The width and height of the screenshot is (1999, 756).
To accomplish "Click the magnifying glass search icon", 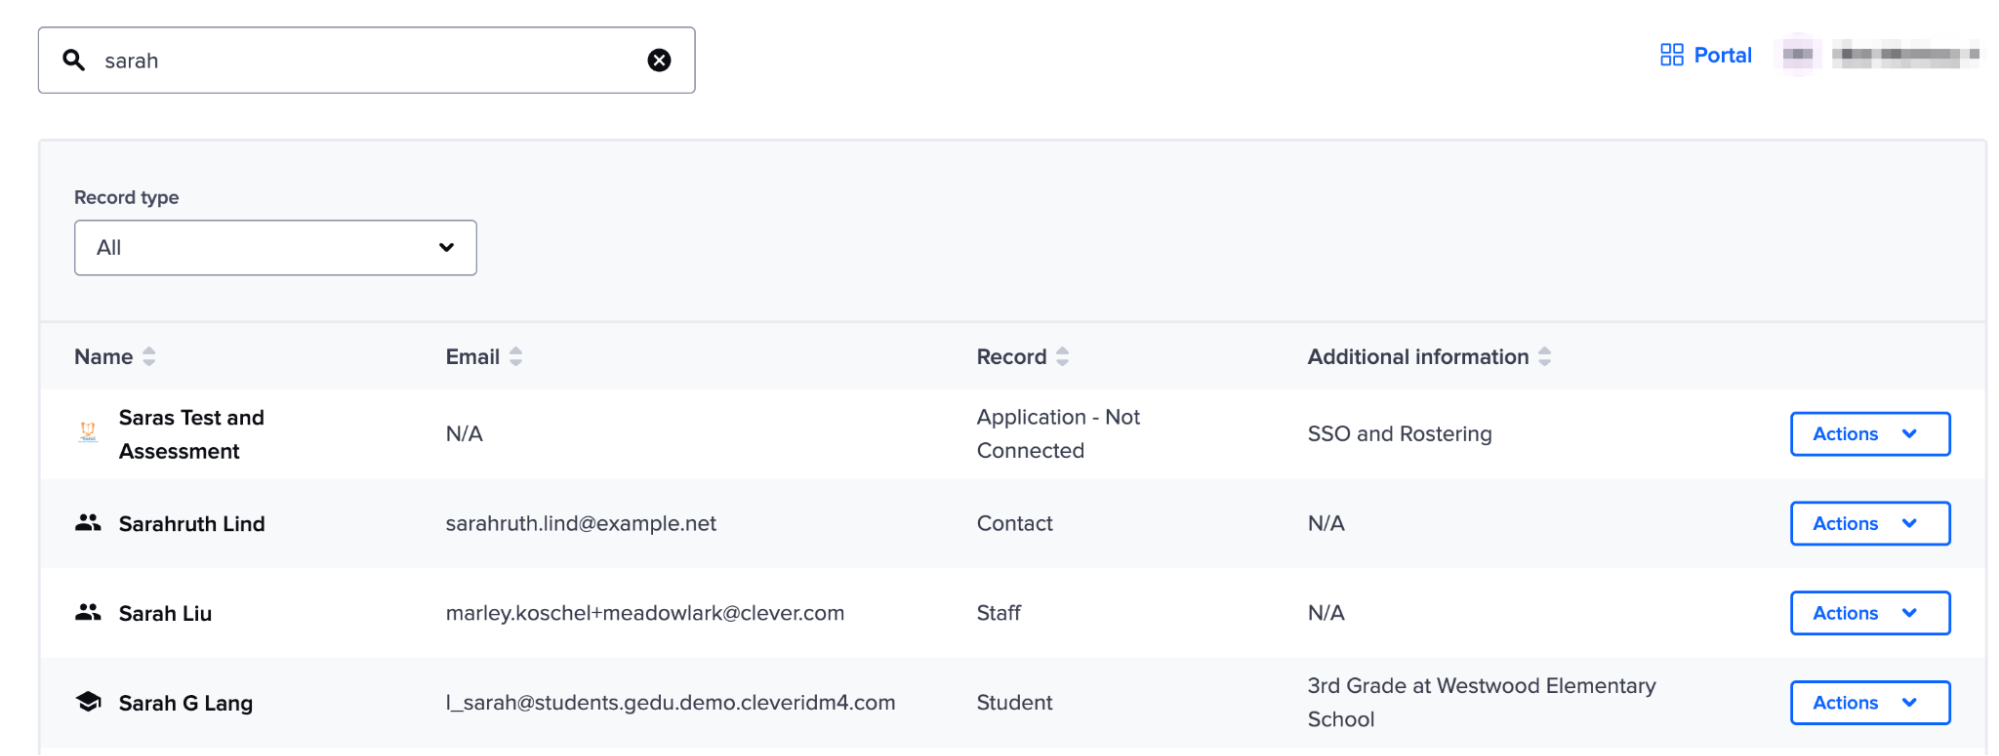I will tap(73, 60).
